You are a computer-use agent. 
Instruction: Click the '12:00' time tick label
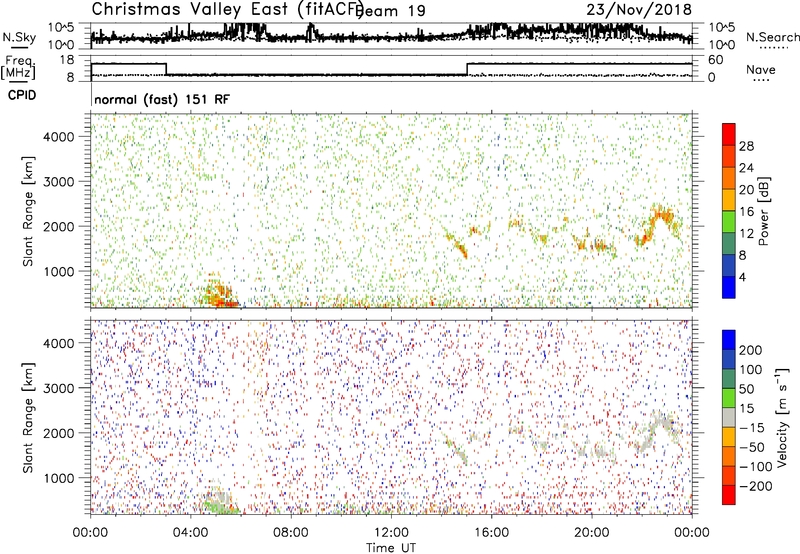pyautogui.click(x=391, y=533)
